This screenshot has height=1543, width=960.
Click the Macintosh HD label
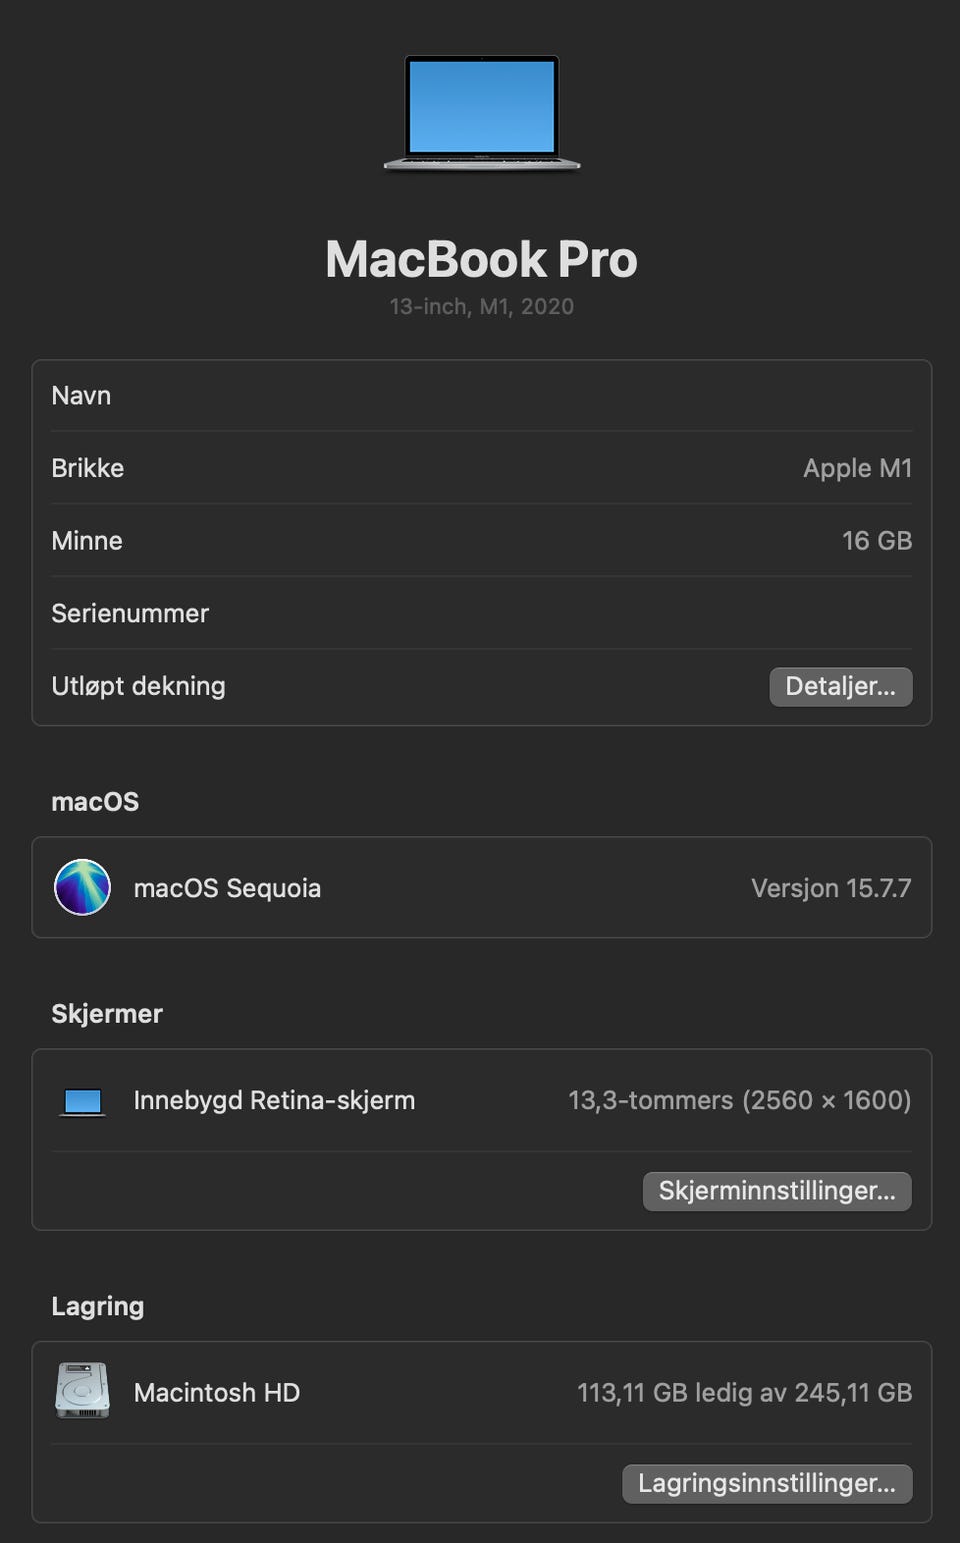[217, 1392]
